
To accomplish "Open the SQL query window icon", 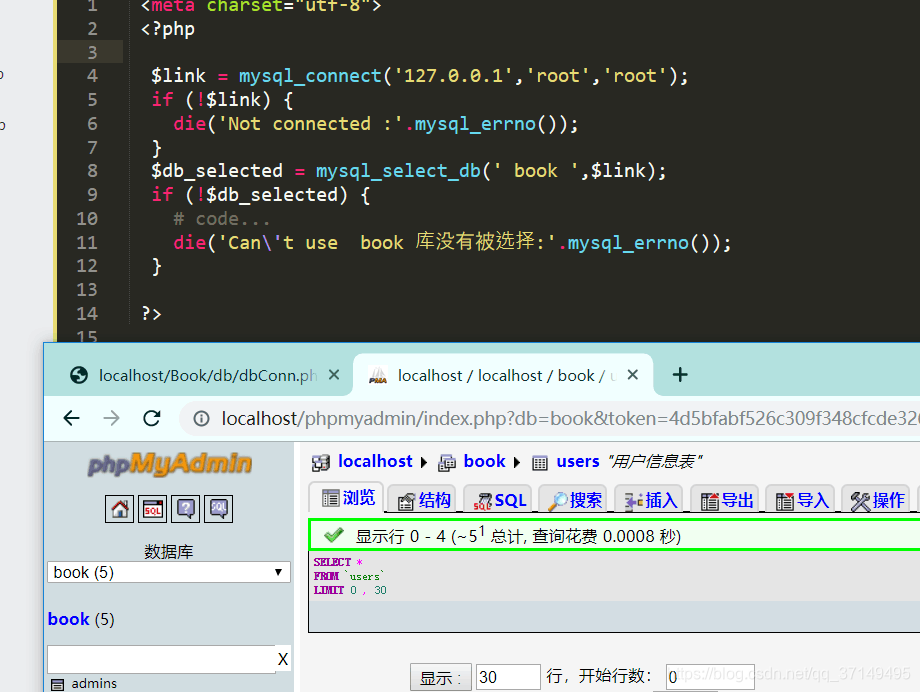I will tap(153, 508).
